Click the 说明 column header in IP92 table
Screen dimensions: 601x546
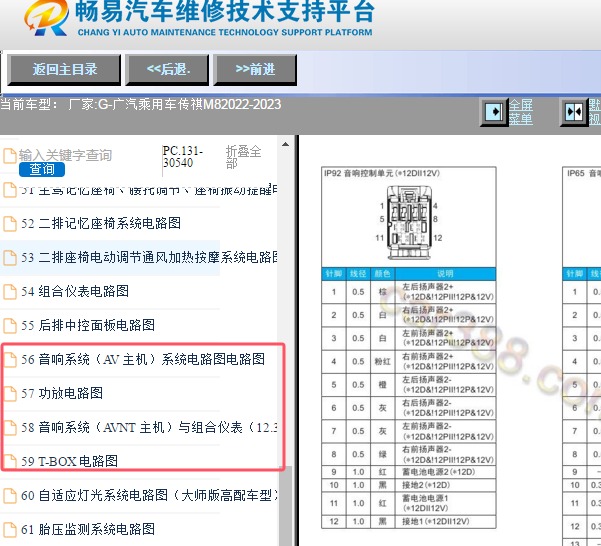point(445,274)
